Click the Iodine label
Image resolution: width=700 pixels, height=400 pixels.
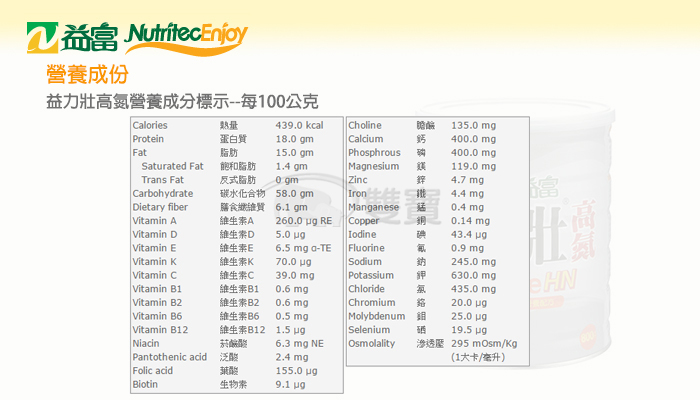[x=362, y=234]
